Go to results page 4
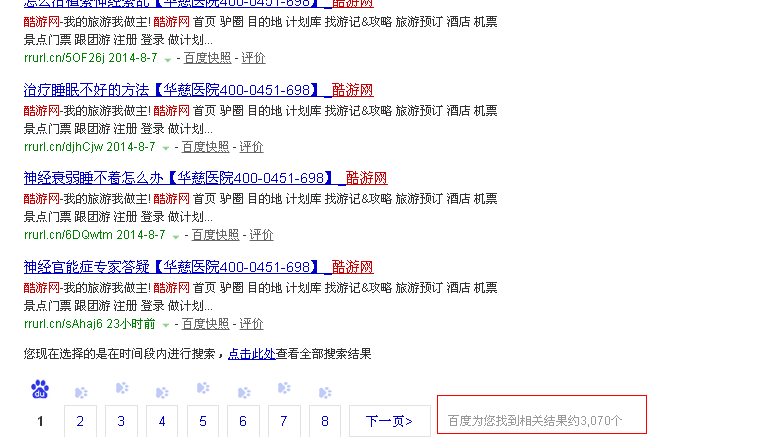The width and height of the screenshot is (757, 445). pyautogui.click(x=162, y=421)
